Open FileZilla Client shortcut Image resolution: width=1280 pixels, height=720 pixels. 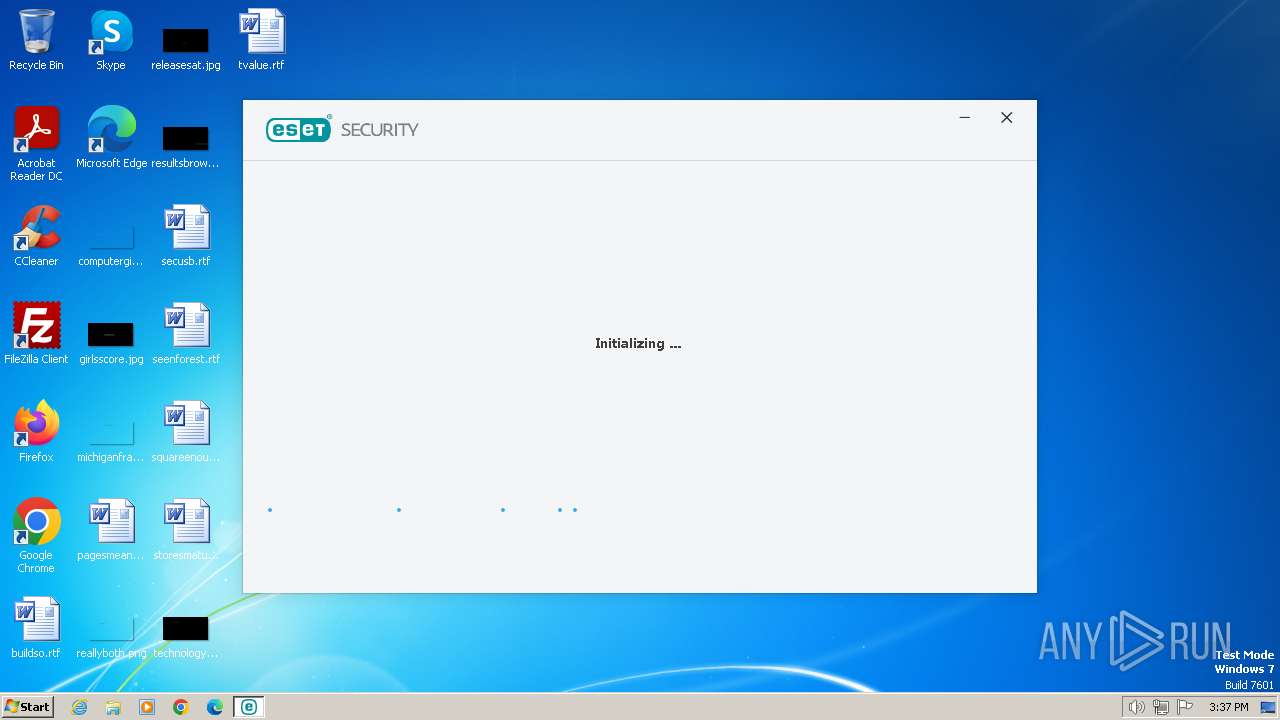coord(36,334)
